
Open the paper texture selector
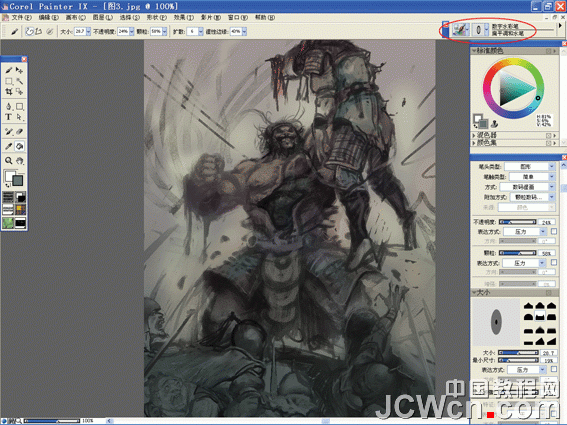(x=8, y=197)
